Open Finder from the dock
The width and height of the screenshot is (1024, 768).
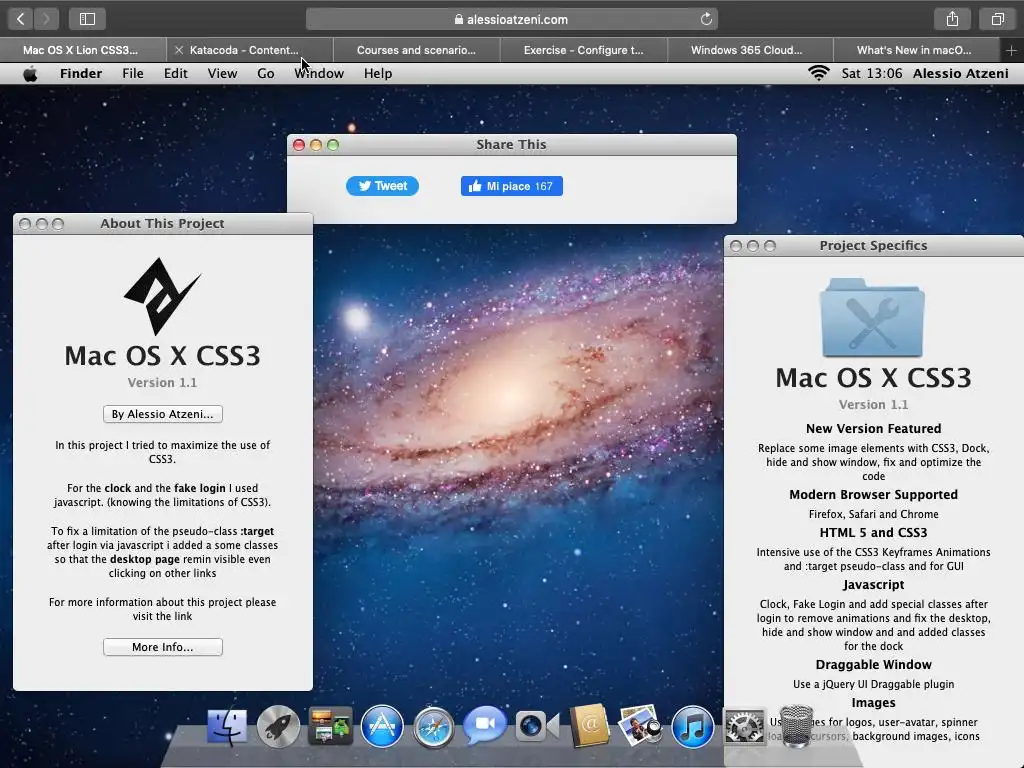coord(227,727)
